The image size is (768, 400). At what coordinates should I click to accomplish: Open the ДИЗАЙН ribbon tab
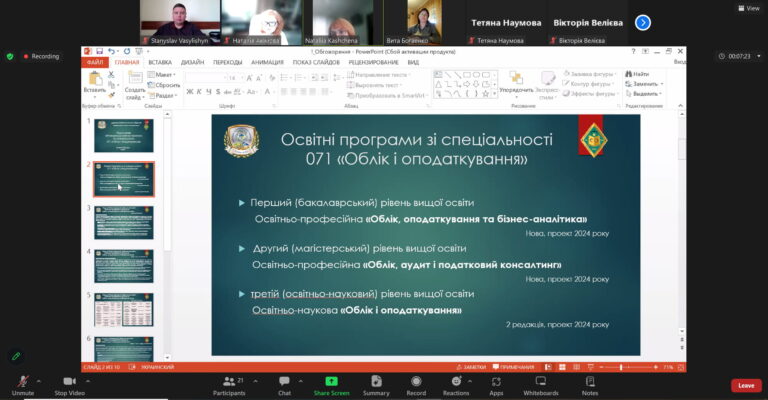(x=193, y=62)
